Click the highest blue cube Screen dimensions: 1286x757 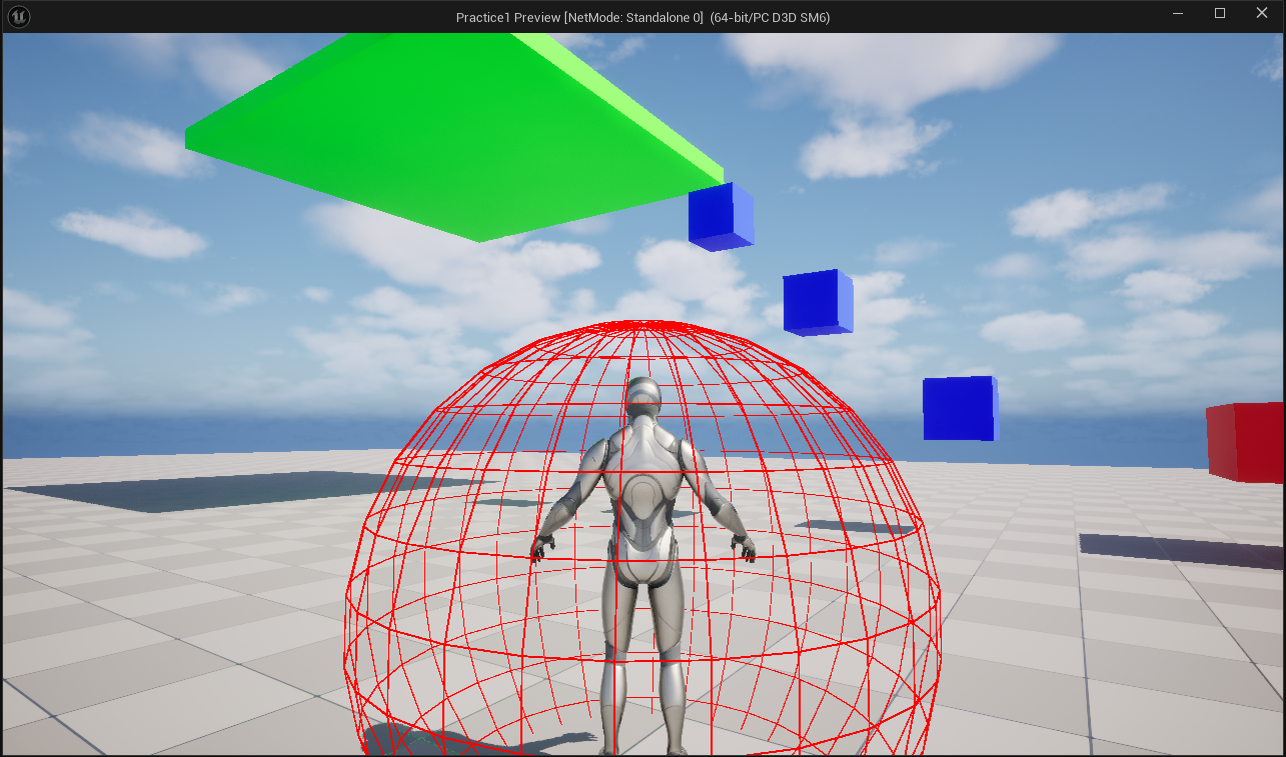pyautogui.click(x=721, y=216)
